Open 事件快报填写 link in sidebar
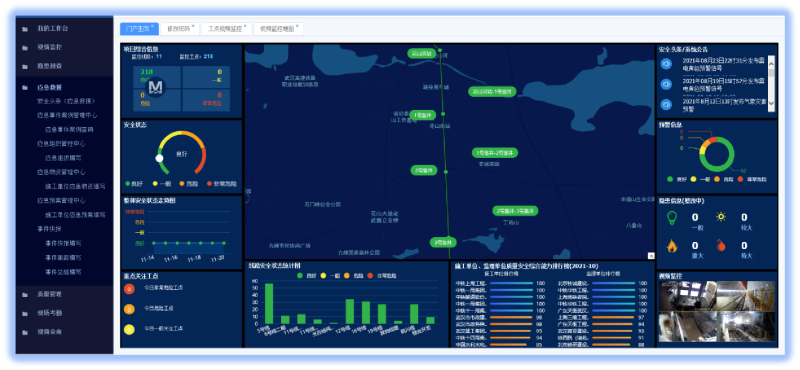Screen dimensions: 800x370 pyautogui.click(x=63, y=243)
